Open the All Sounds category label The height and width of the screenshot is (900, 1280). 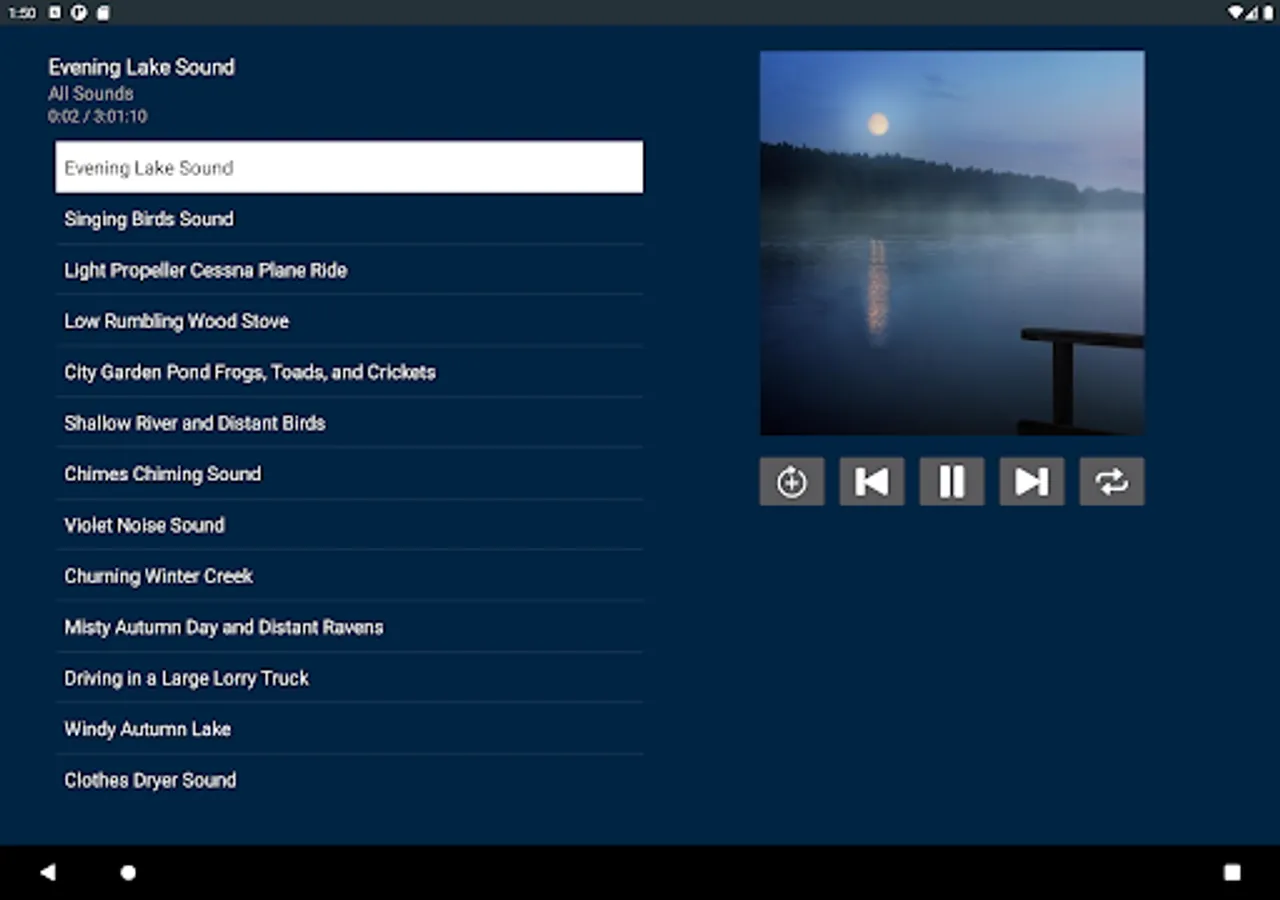coord(90,93)
